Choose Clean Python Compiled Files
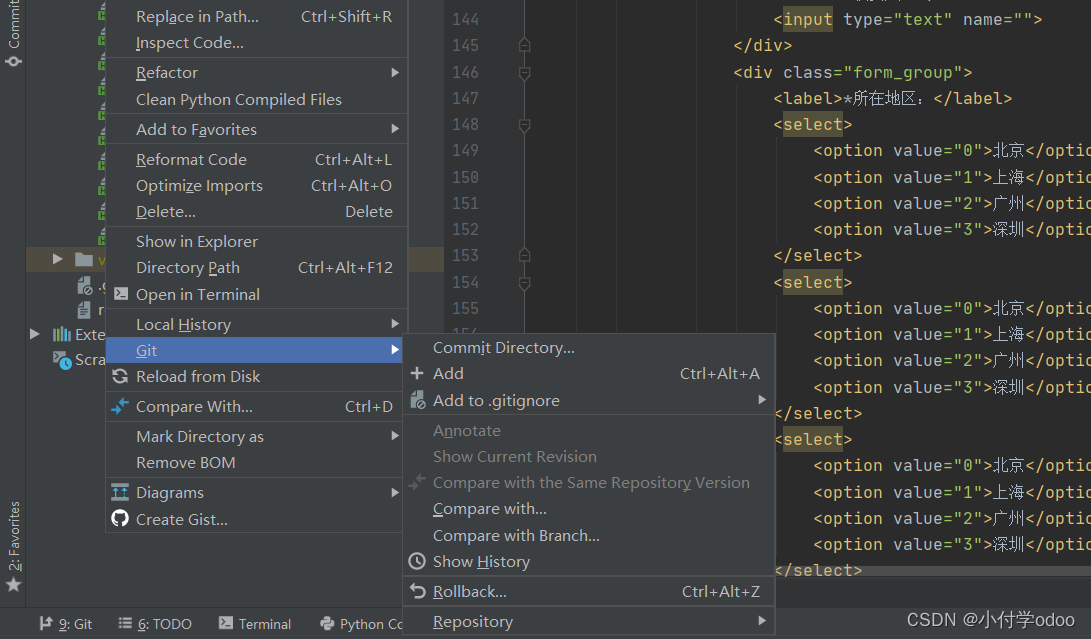Screen dimensions: 1091x639 coord(257,100)
